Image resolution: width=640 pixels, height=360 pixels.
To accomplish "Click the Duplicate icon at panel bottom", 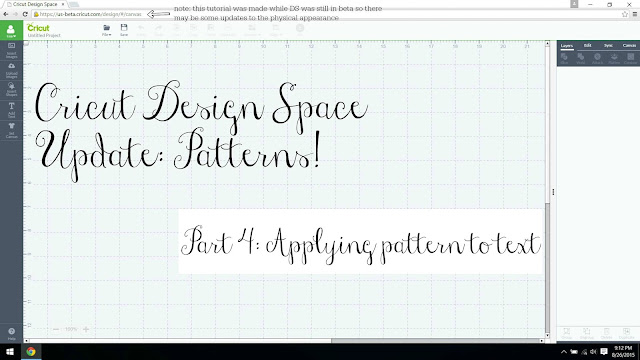I will (x=627, y=333).
